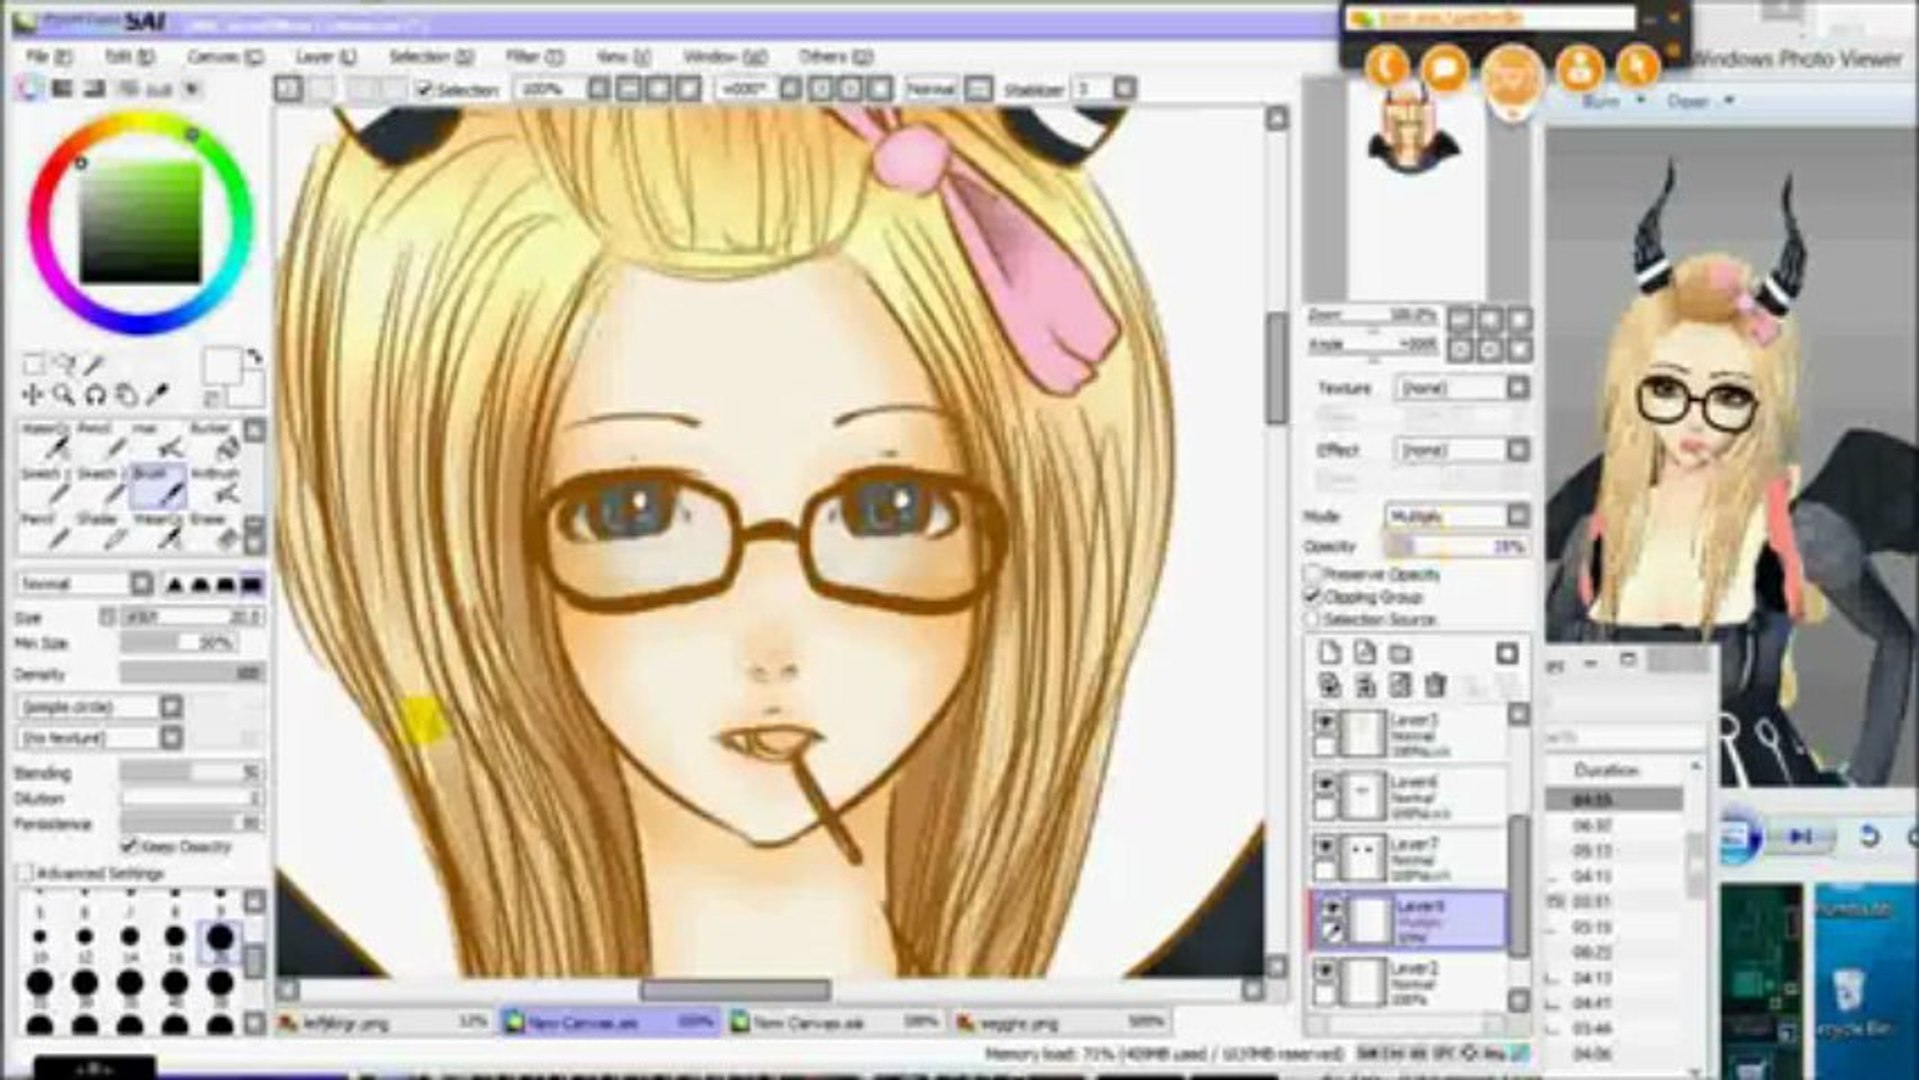1919x1080 pixels.
Task: Choose the Eraser tool
Action: (214, 532)
